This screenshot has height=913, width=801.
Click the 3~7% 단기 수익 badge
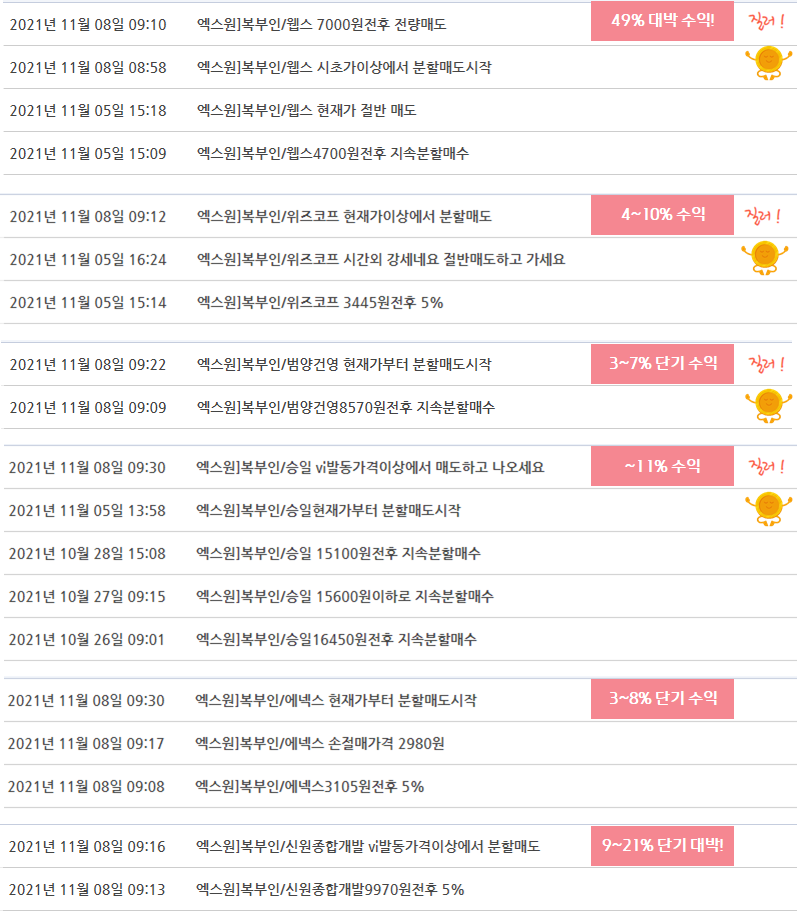[662, 363]
